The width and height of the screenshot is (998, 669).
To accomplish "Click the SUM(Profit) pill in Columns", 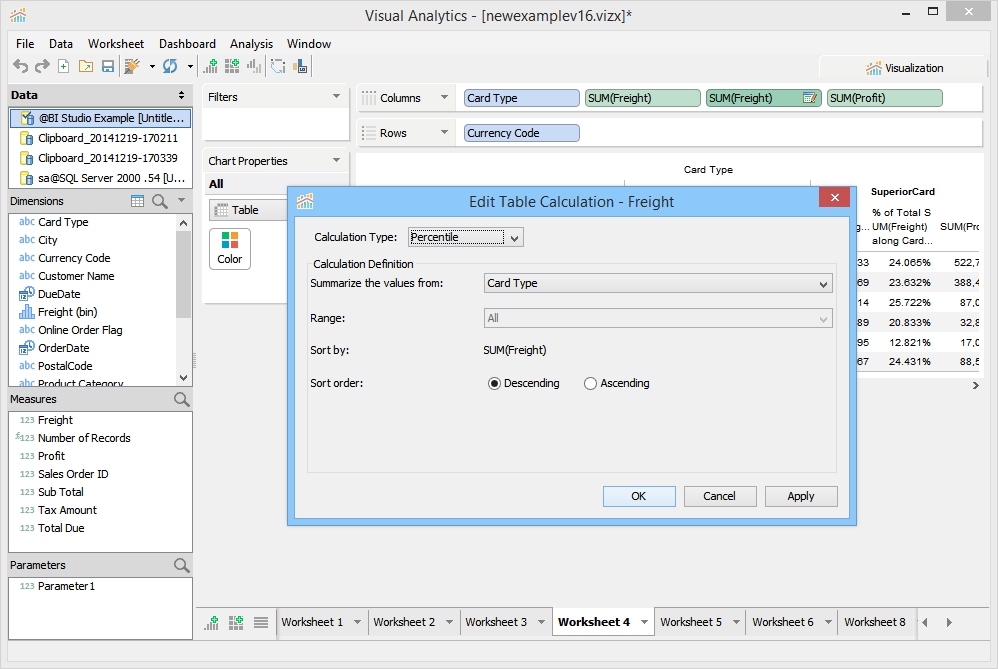I will pos(884,98).
